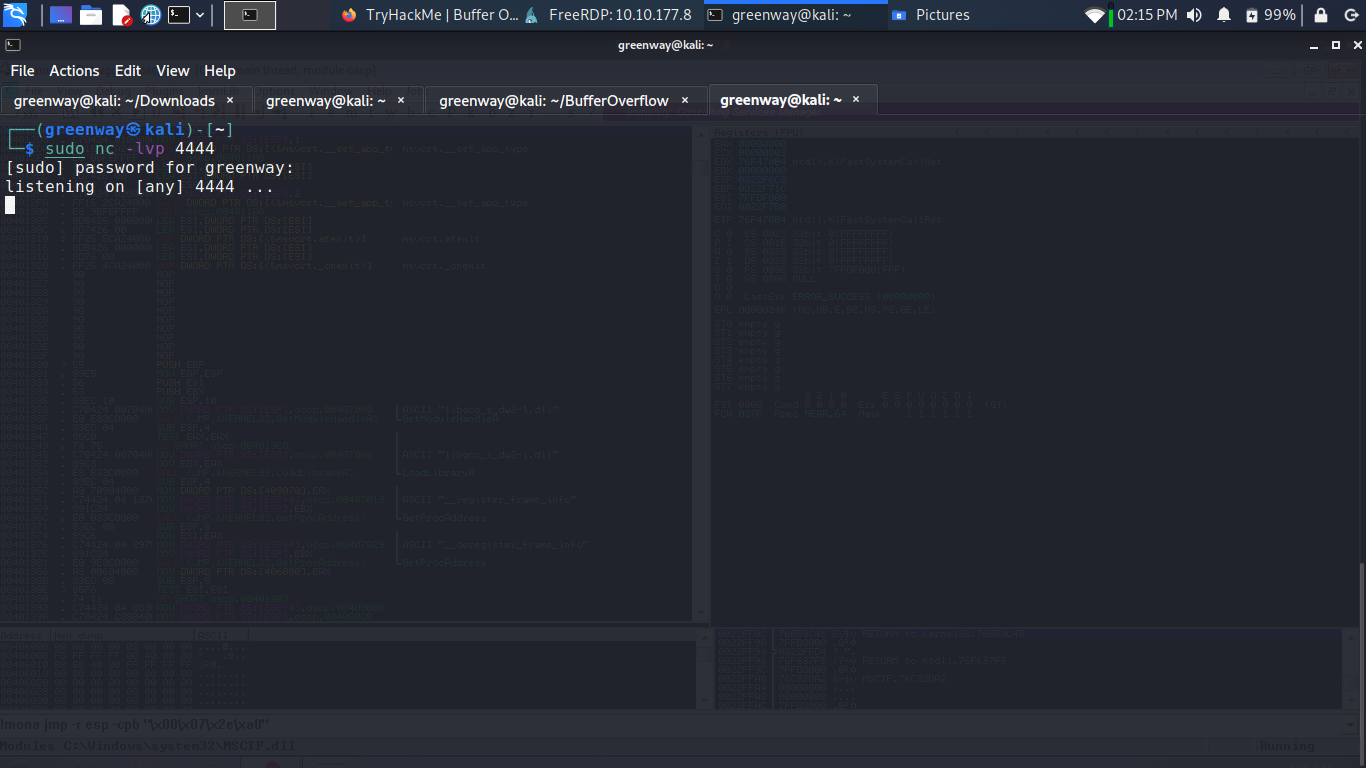Lock the screen with the padlock icon
1366x768 pixels.
tap(1321, 15)
